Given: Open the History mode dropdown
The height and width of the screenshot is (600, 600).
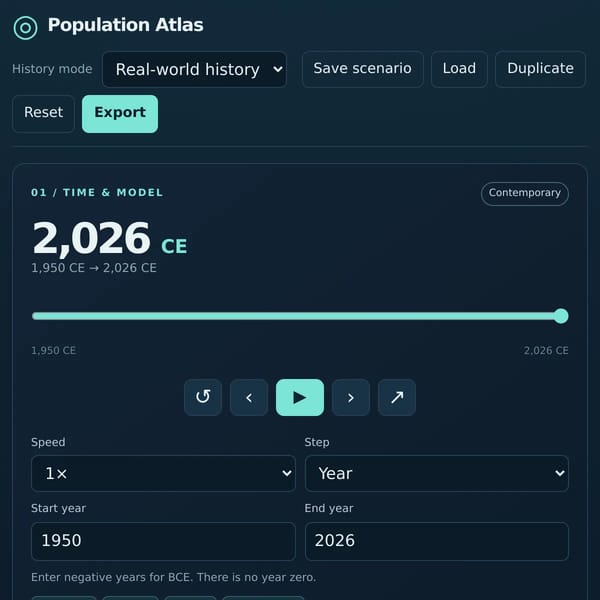Looking at the screenshot, I should (194, 69).
